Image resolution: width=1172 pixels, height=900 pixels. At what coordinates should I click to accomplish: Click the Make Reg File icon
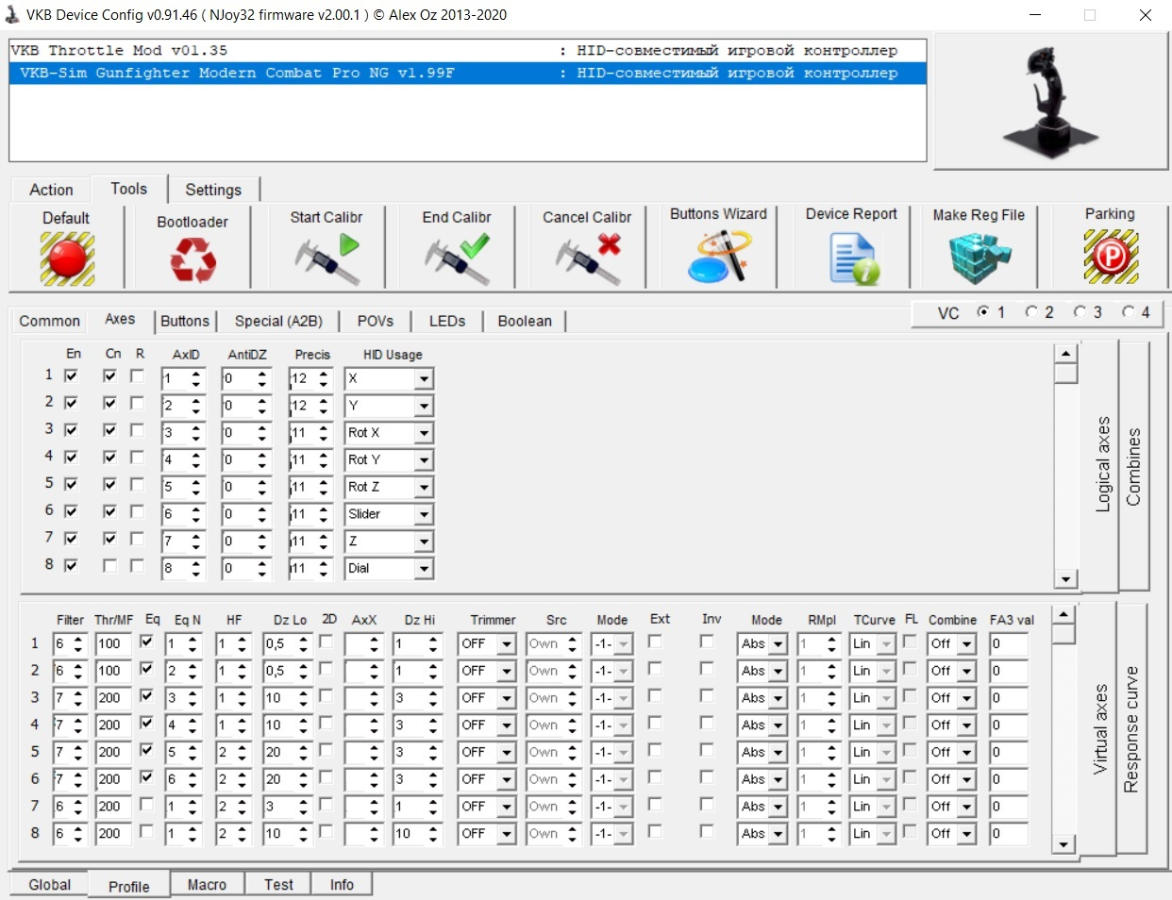tap(978, 258)
